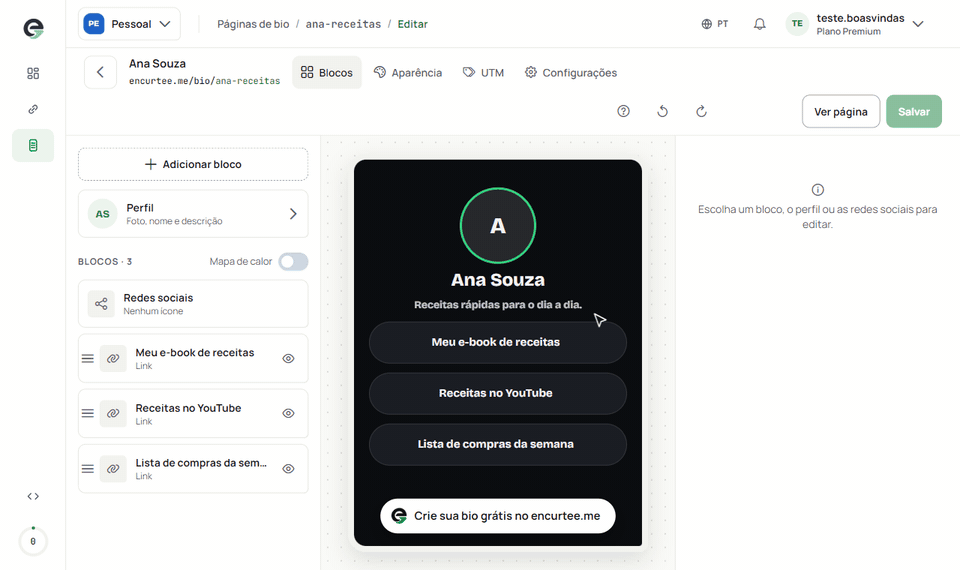The image size is (960, 570).
Task: Select the Redes sociais block
Action: (193, 304)
